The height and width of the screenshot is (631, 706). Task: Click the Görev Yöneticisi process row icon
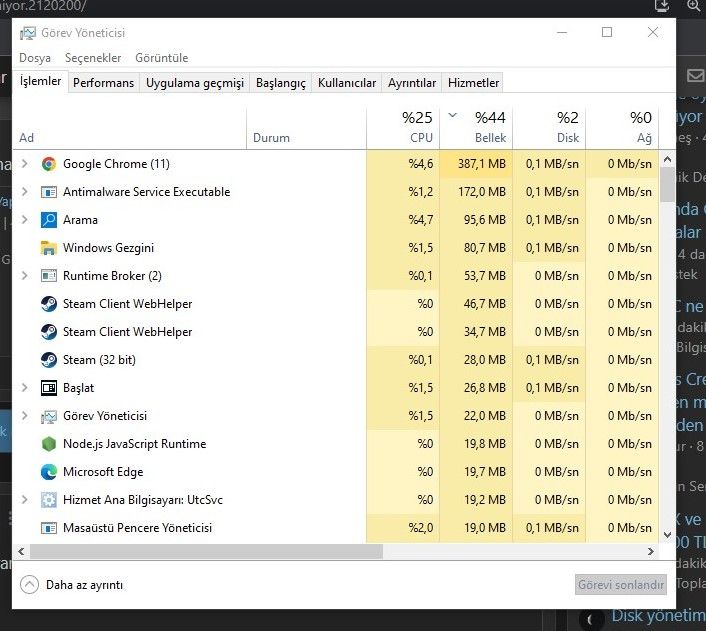click(49, 416)
